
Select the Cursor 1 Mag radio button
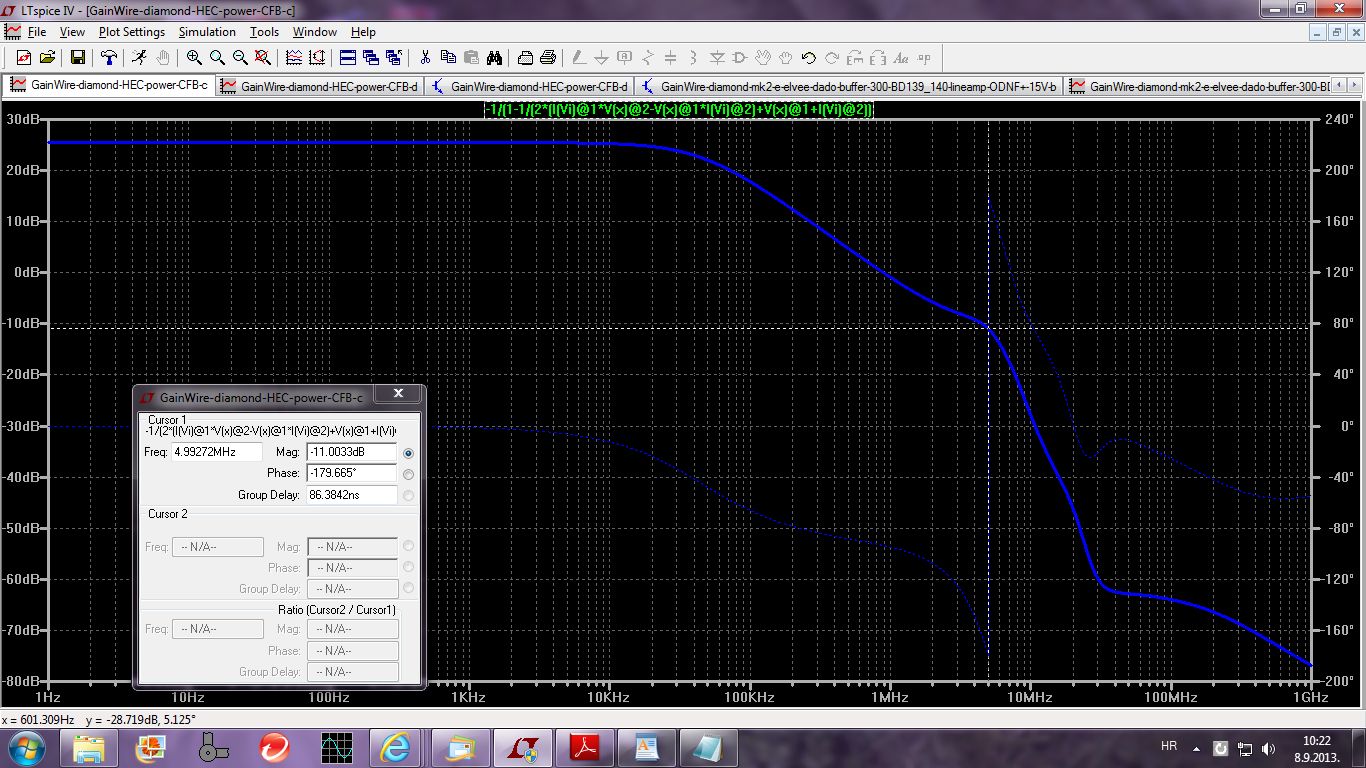[408, 453]
